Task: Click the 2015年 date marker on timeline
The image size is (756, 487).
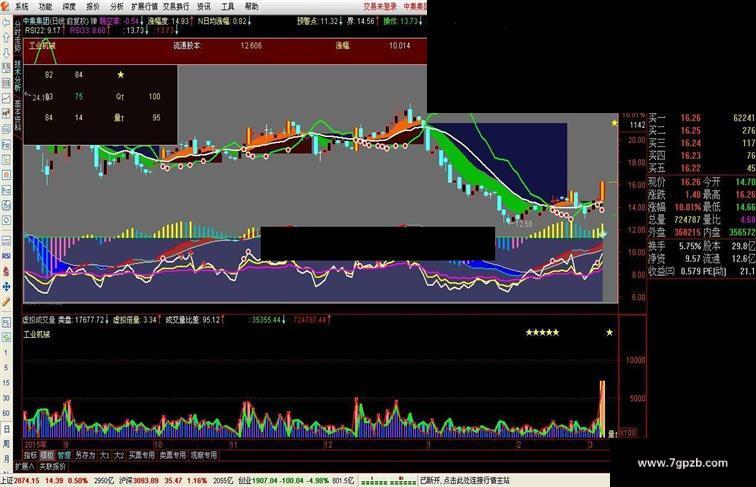Action: click(36, 444)
